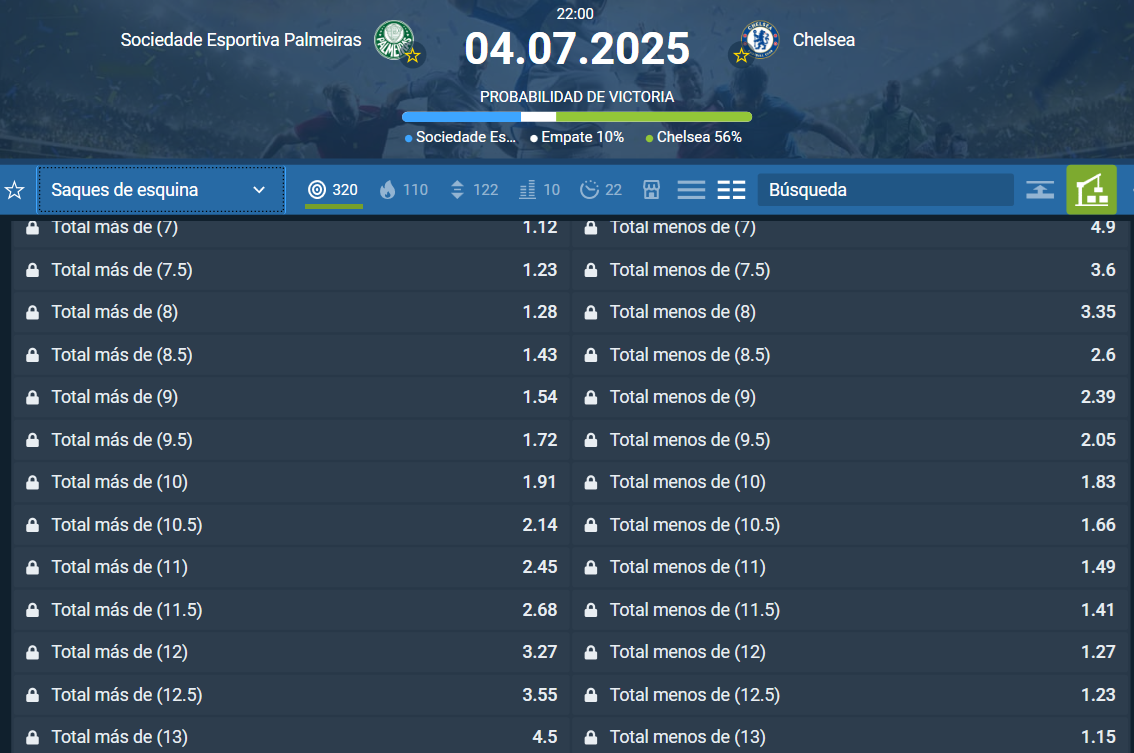The height and width of the screenshot is (753, 1134).
Task: Click the truncated Sociedade Es... legend label
Action: (x=461, y=137)
